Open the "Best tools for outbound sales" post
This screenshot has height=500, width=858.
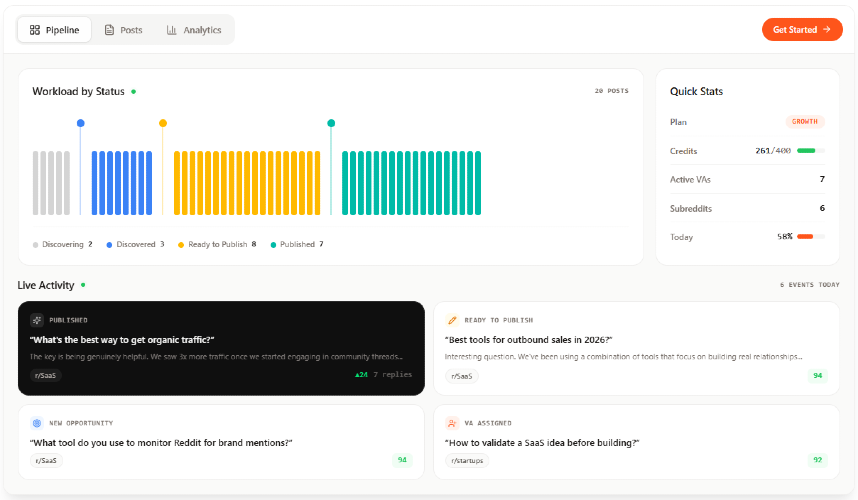pyautogui.click(x=528, y=340)
